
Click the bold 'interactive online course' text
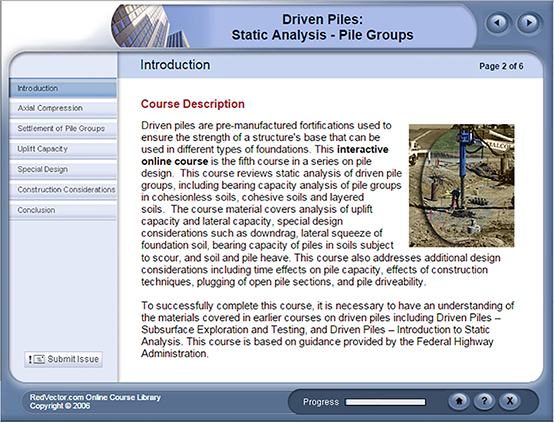click(x=265, y=155)
